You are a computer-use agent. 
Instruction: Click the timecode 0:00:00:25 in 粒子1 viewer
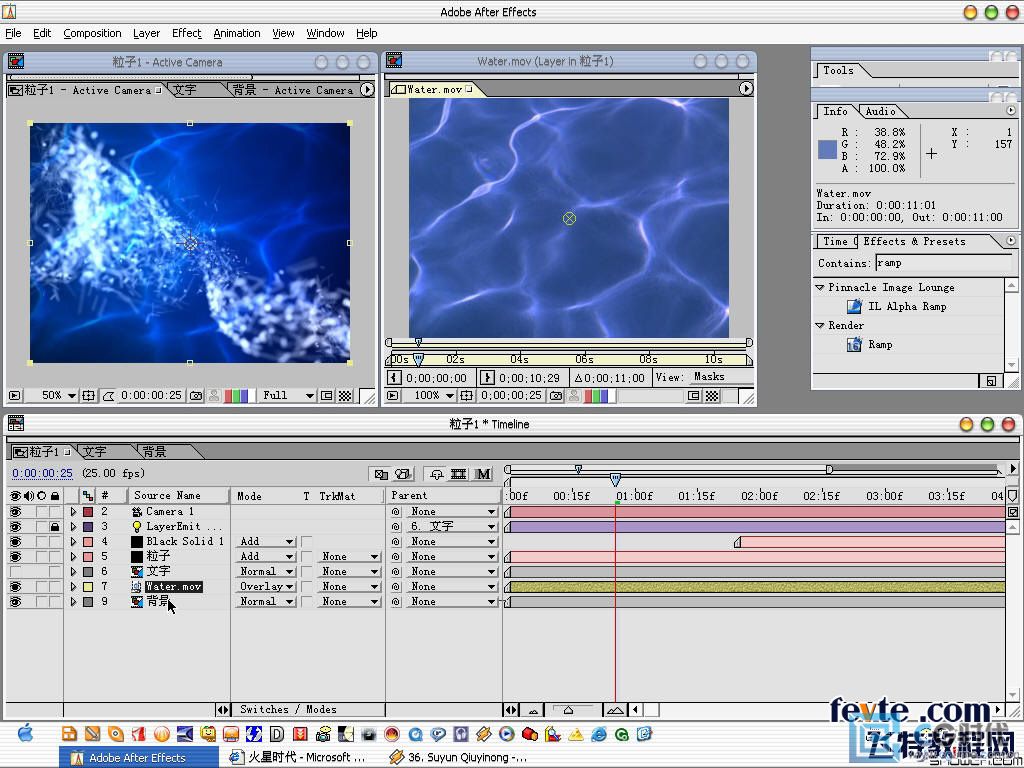coord(152,396)
